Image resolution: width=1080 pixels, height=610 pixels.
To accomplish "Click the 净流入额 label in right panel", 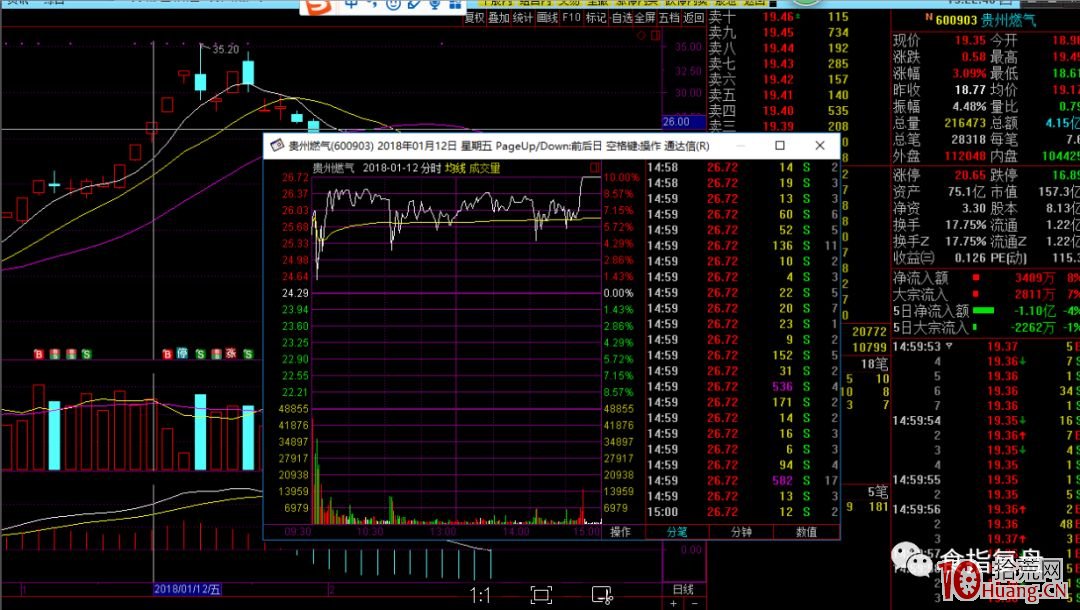I will point(921,278).
